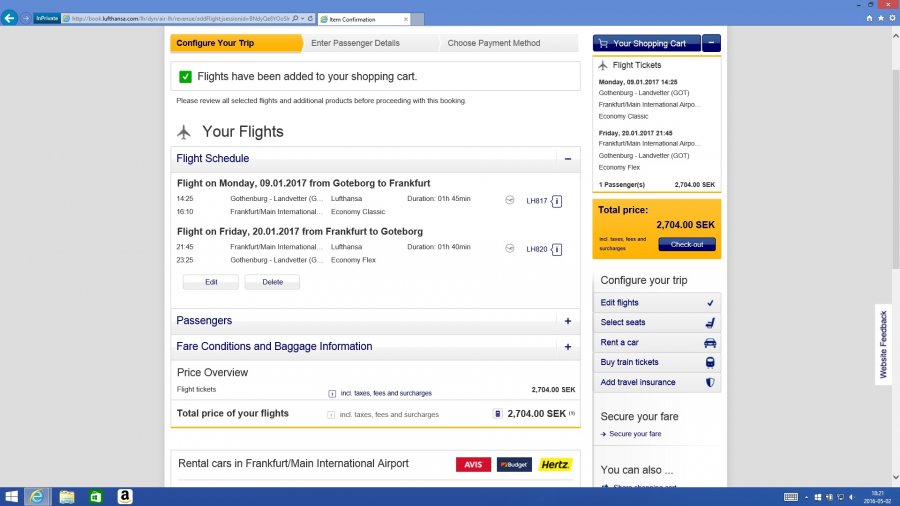Click the Buy train tickets icon
The image size is (900, 506).
[x=710, y=363]
